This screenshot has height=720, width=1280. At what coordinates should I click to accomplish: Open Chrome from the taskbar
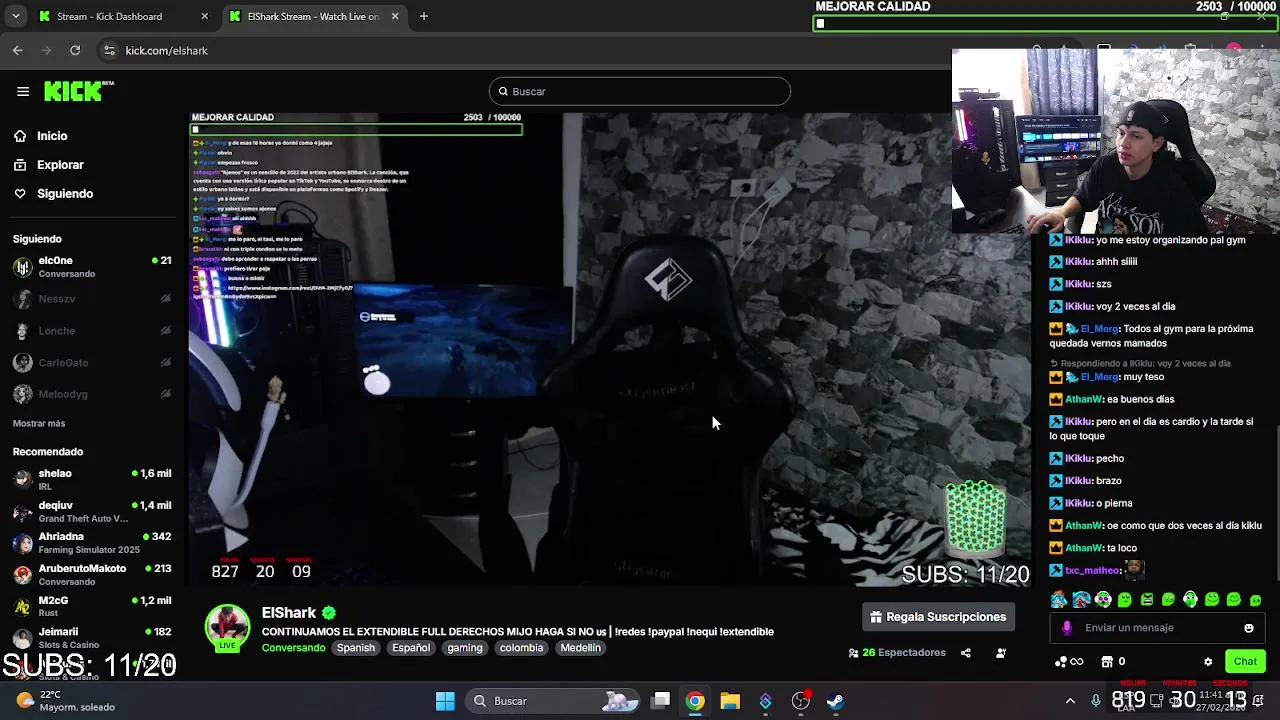pyautogui.click(x=695, y=701)
